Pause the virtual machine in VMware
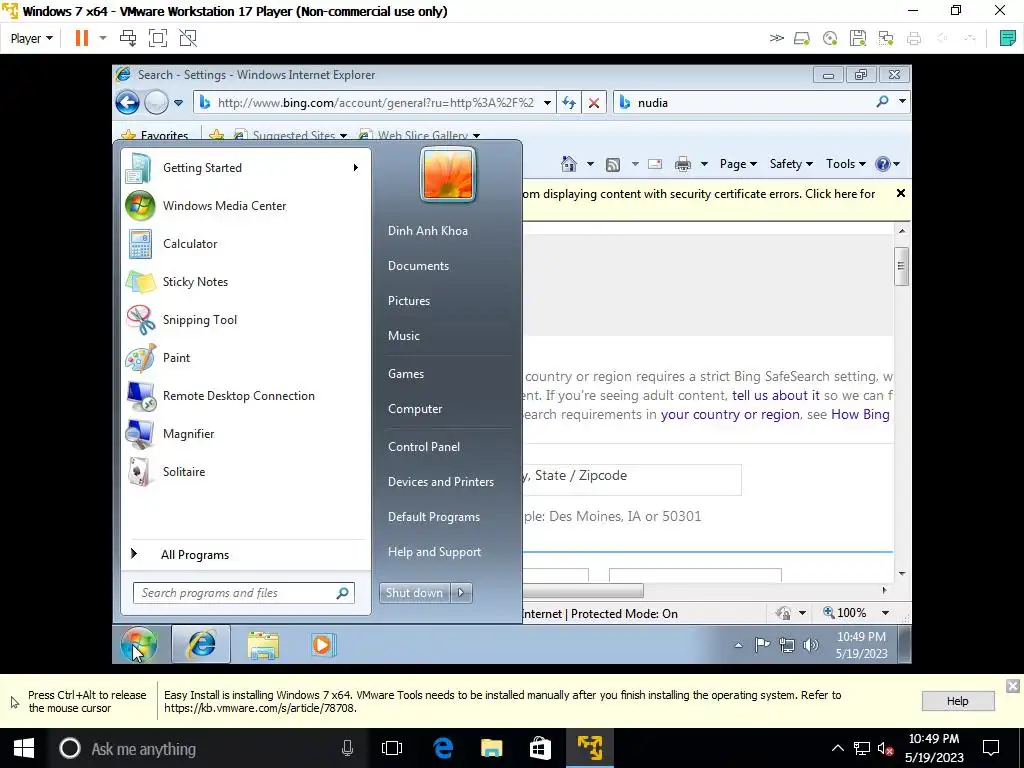Viewport: 1024px width, 768px height. coord(82,38)
